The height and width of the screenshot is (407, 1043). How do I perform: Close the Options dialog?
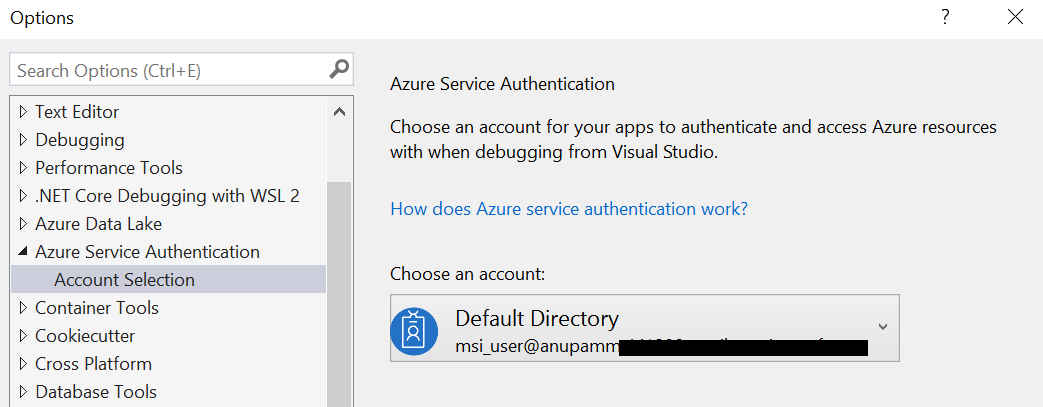click(x=1015, y=17)
